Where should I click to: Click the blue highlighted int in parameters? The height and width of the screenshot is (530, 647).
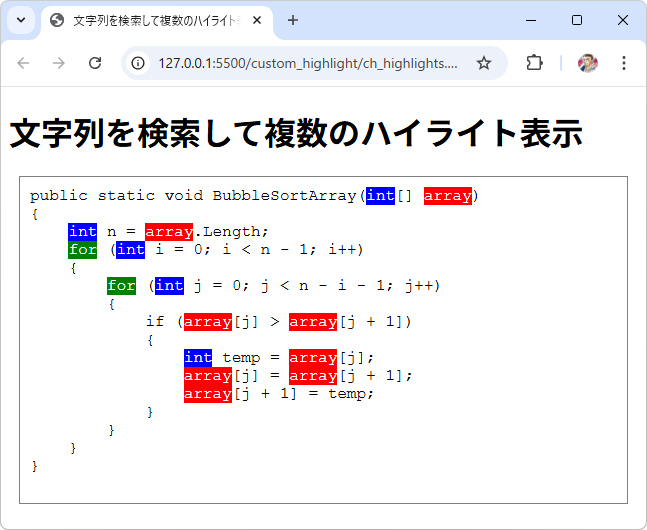(x=380, y=196)
